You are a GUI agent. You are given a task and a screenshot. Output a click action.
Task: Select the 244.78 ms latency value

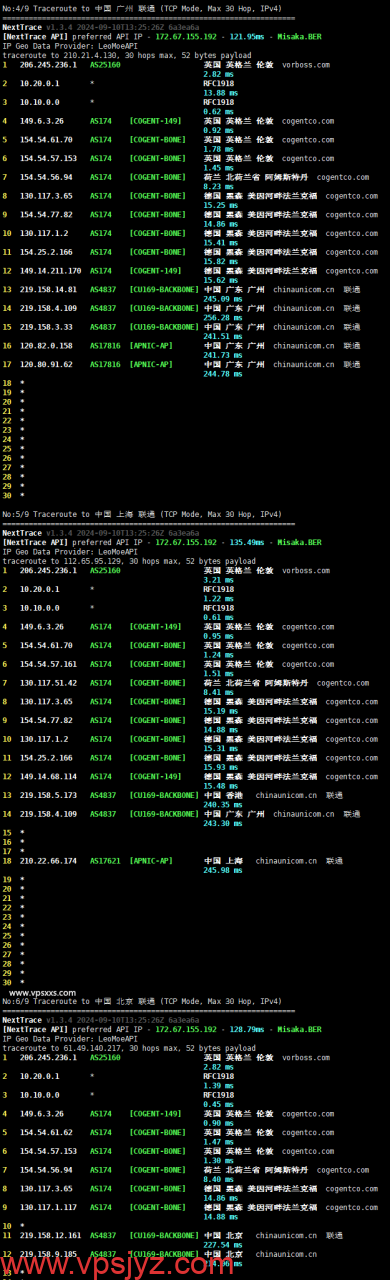point(222,373)
